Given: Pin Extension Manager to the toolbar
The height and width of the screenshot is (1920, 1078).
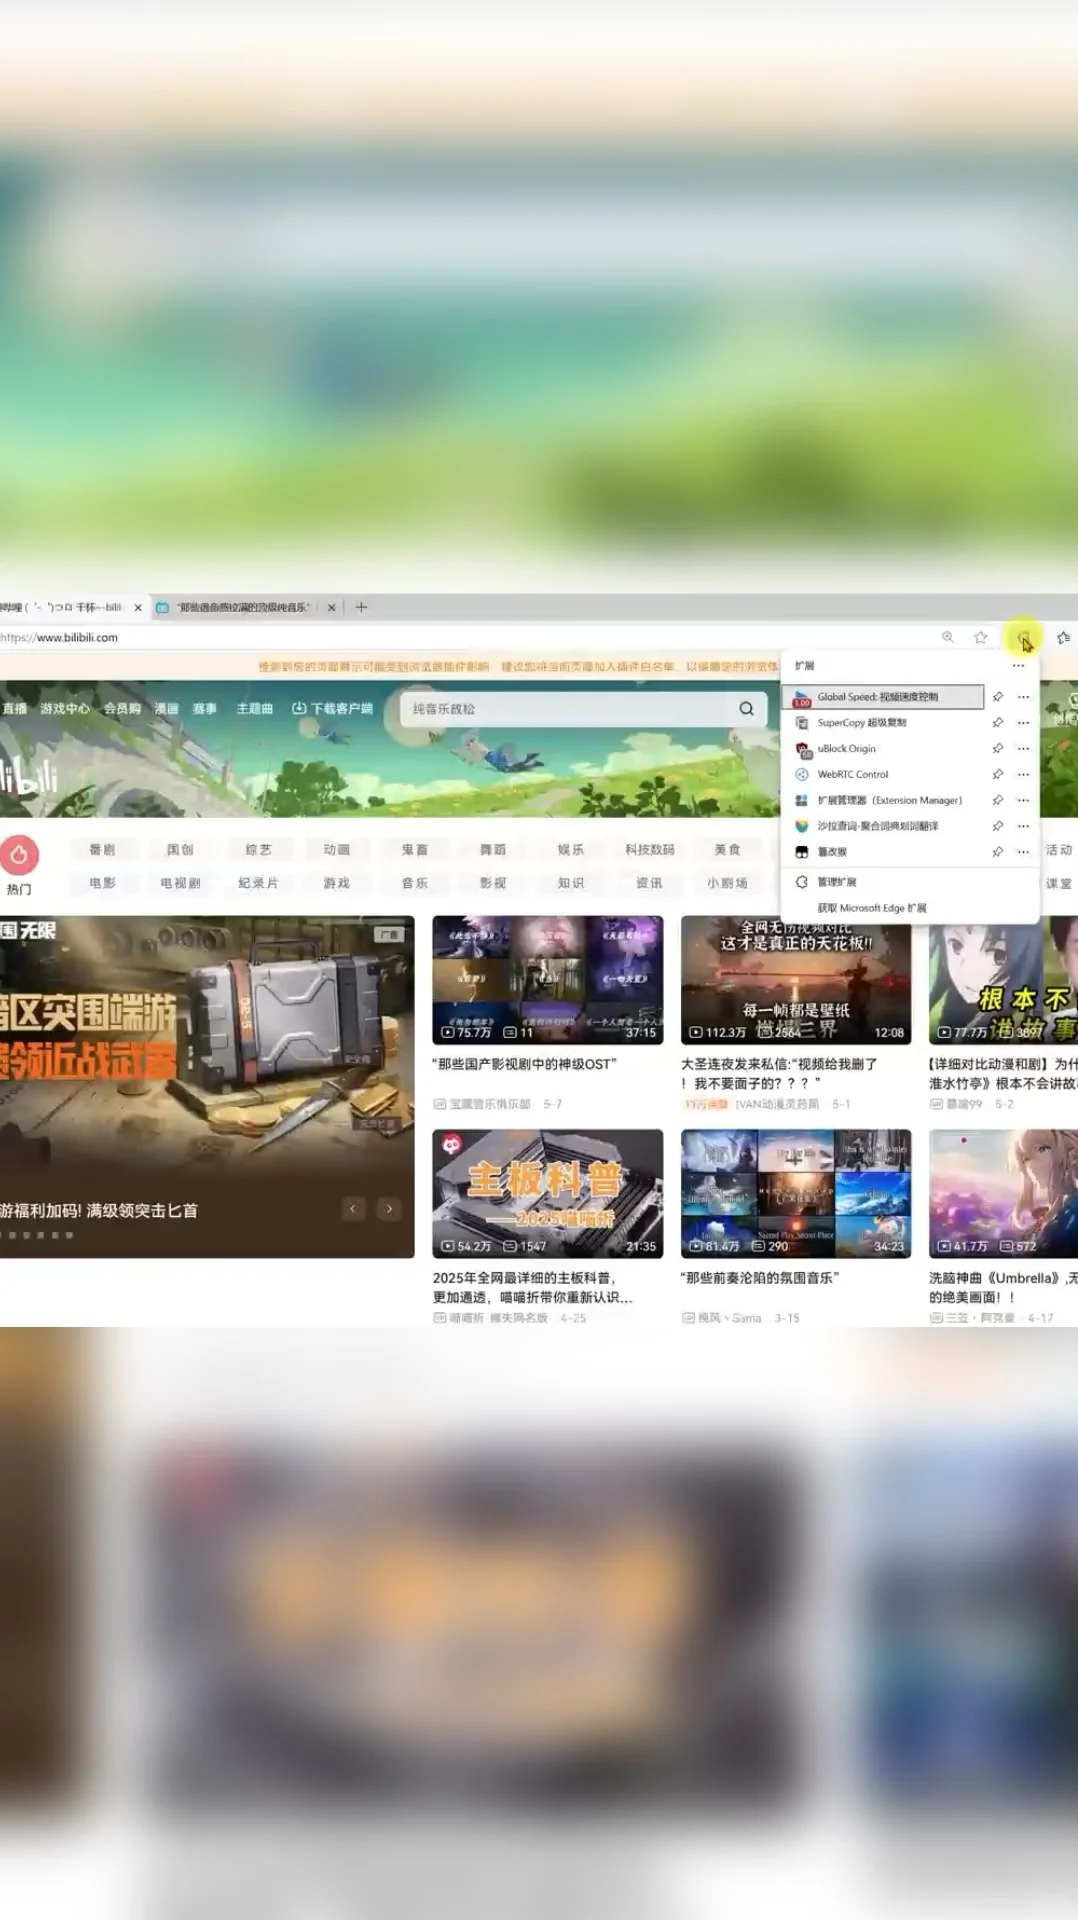Looking at the screenshot, I should click(x=997, y=800).
